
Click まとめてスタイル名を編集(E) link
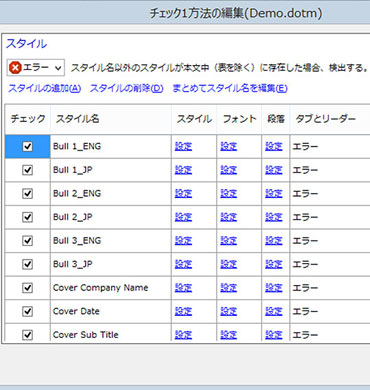point(230,88)
